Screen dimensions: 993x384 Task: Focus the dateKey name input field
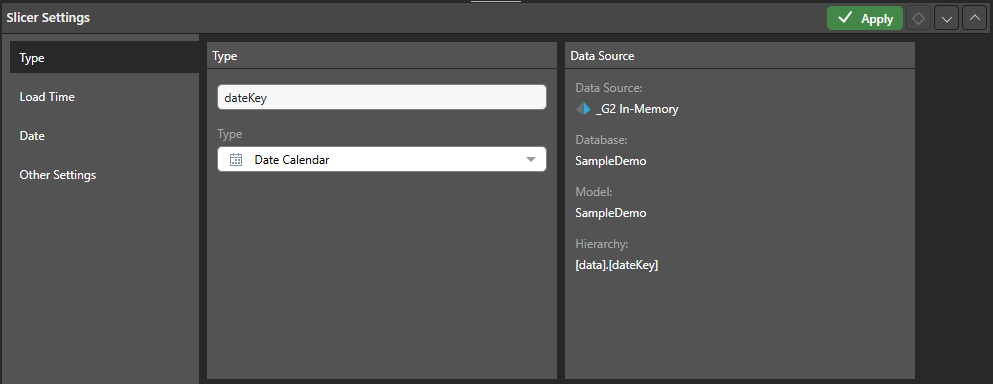[x=382, y=98]
